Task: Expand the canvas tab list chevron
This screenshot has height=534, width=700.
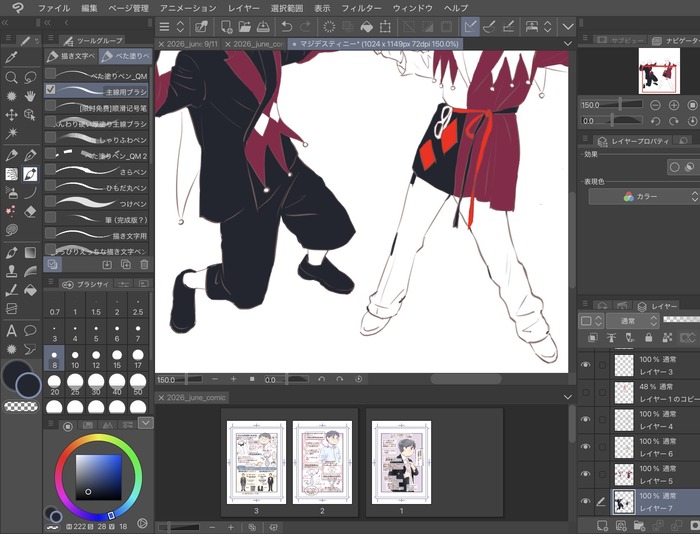Action: click(568, 44)
